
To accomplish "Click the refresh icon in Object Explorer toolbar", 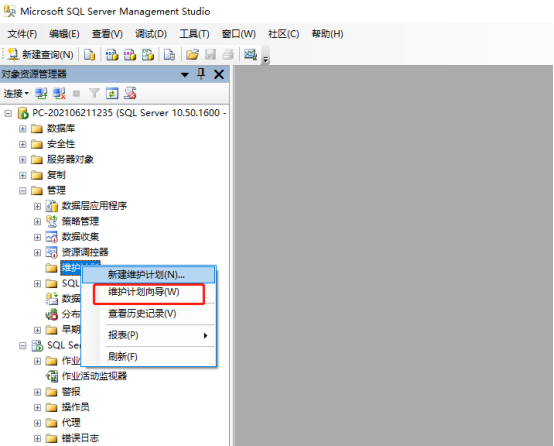I will tap(112, 93).
